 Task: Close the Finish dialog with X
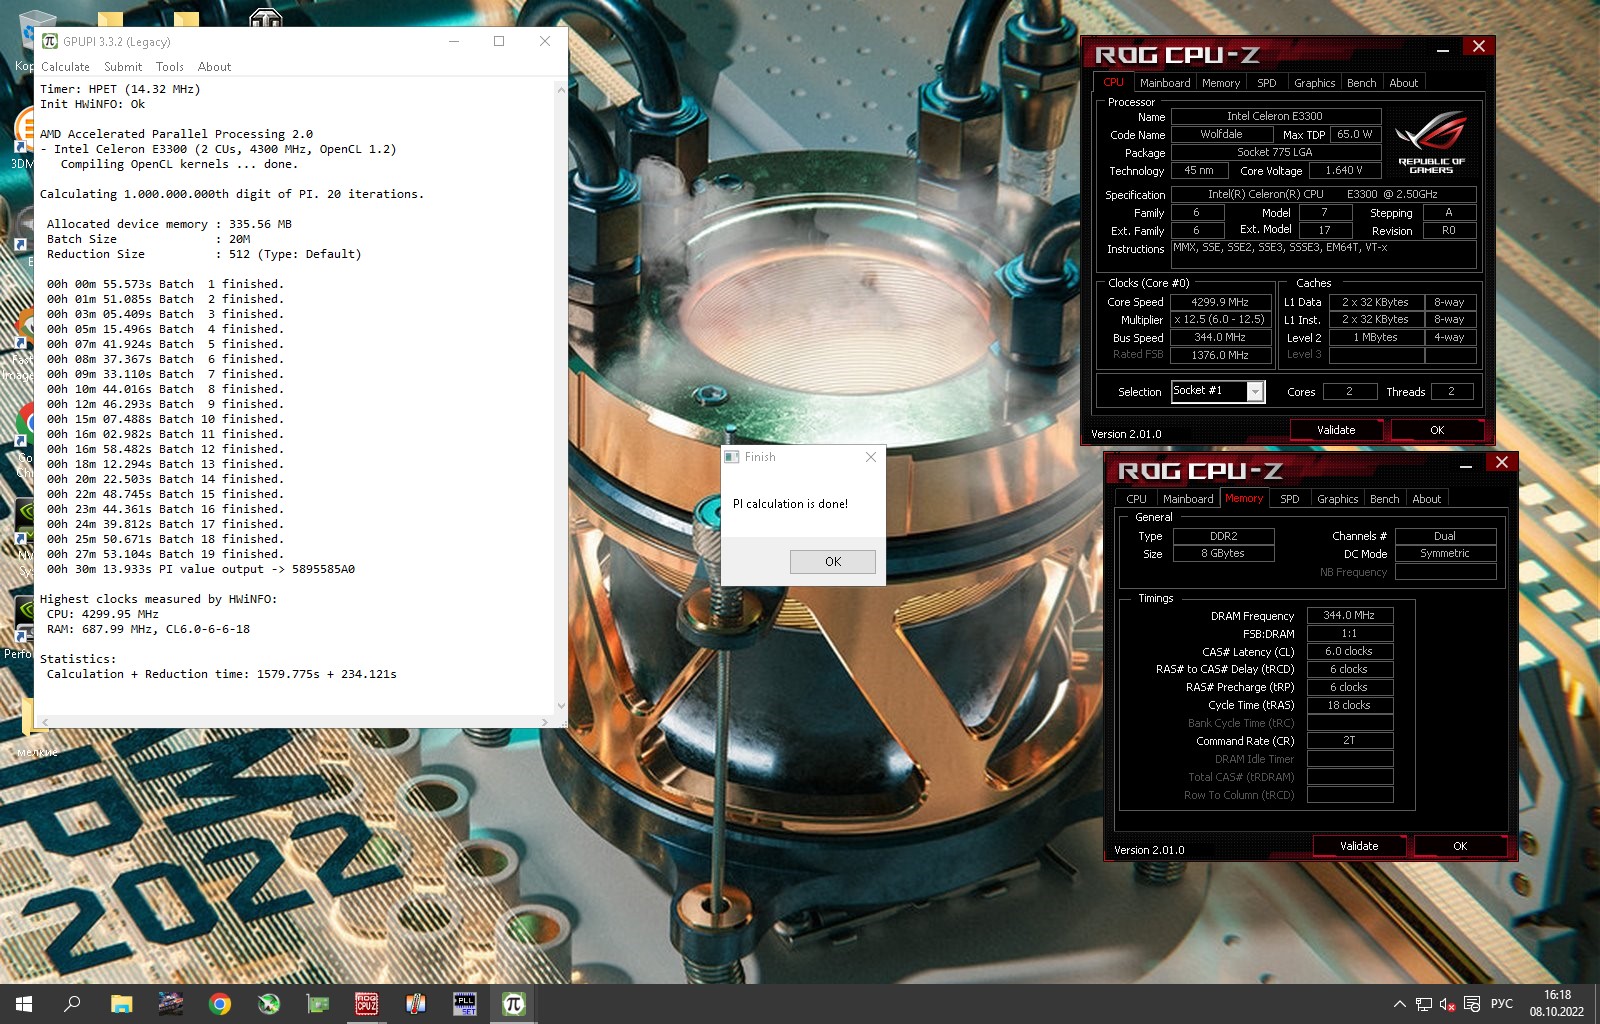871,457
